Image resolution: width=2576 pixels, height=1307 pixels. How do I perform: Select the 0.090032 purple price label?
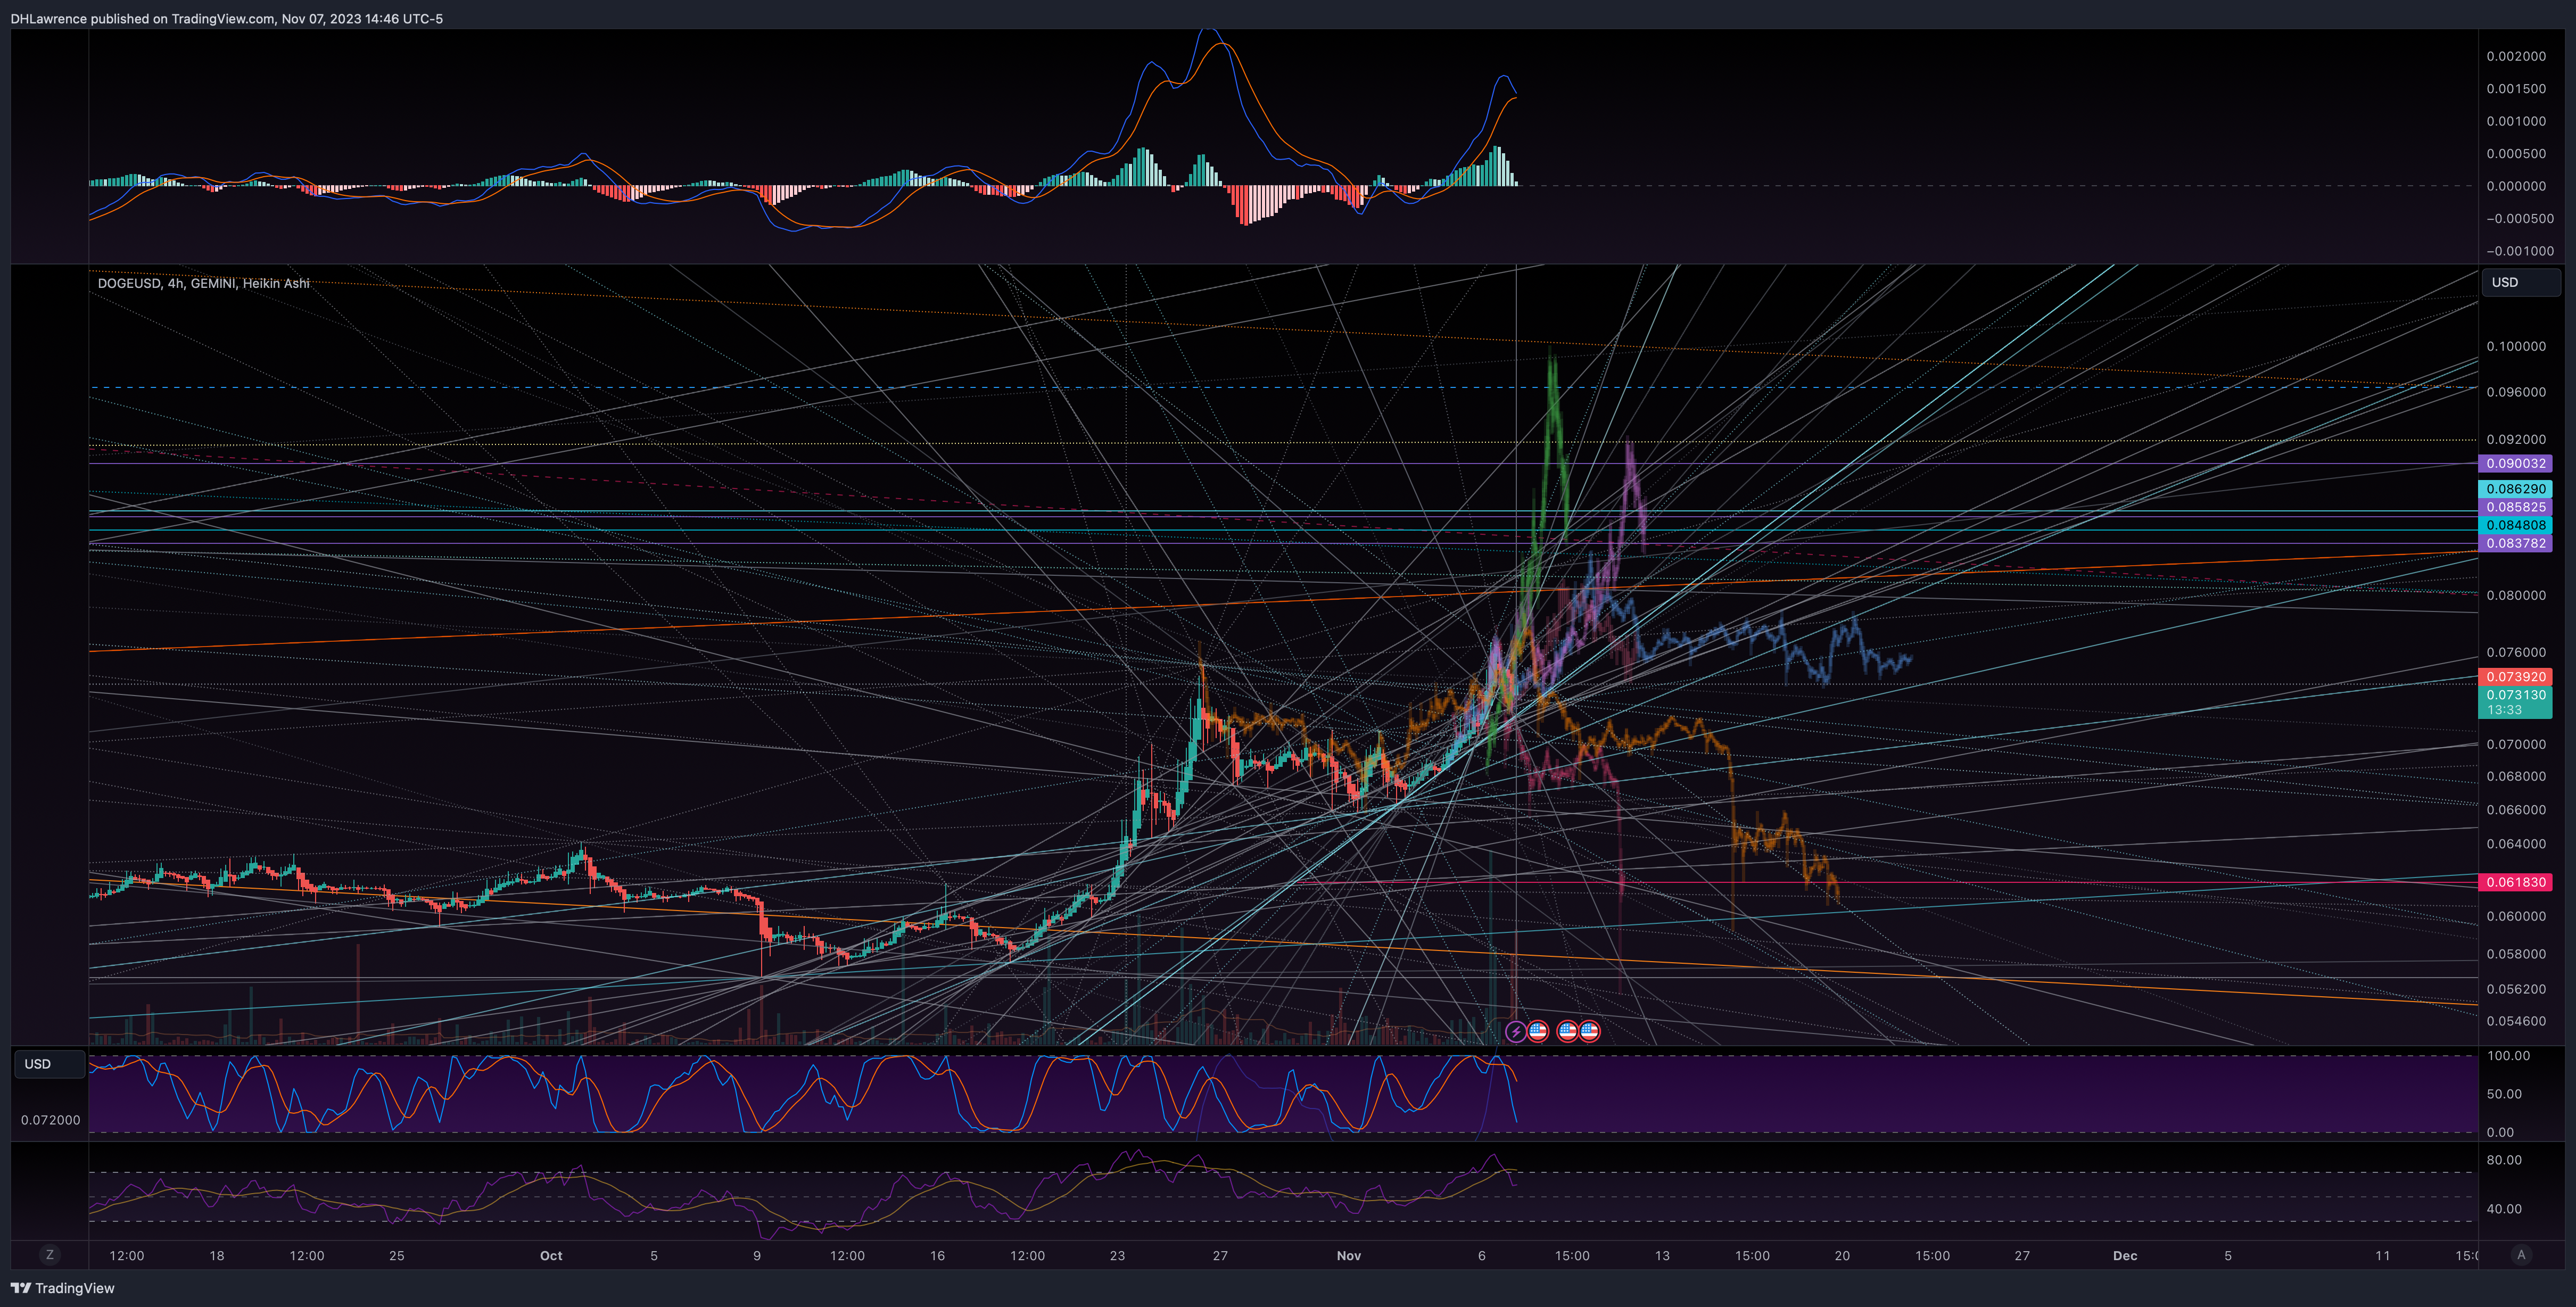(2515, 463)
